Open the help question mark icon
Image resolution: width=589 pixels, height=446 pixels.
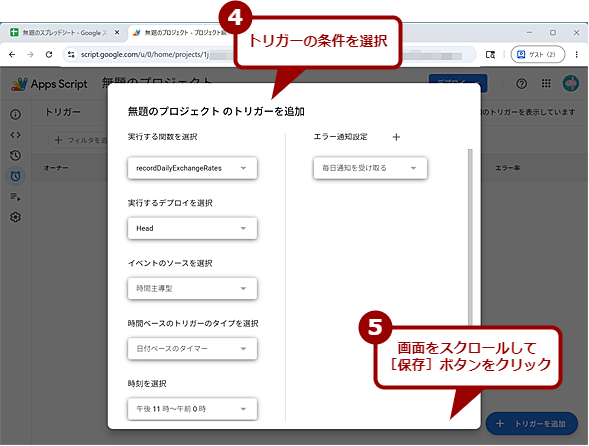tap(521, 83)
